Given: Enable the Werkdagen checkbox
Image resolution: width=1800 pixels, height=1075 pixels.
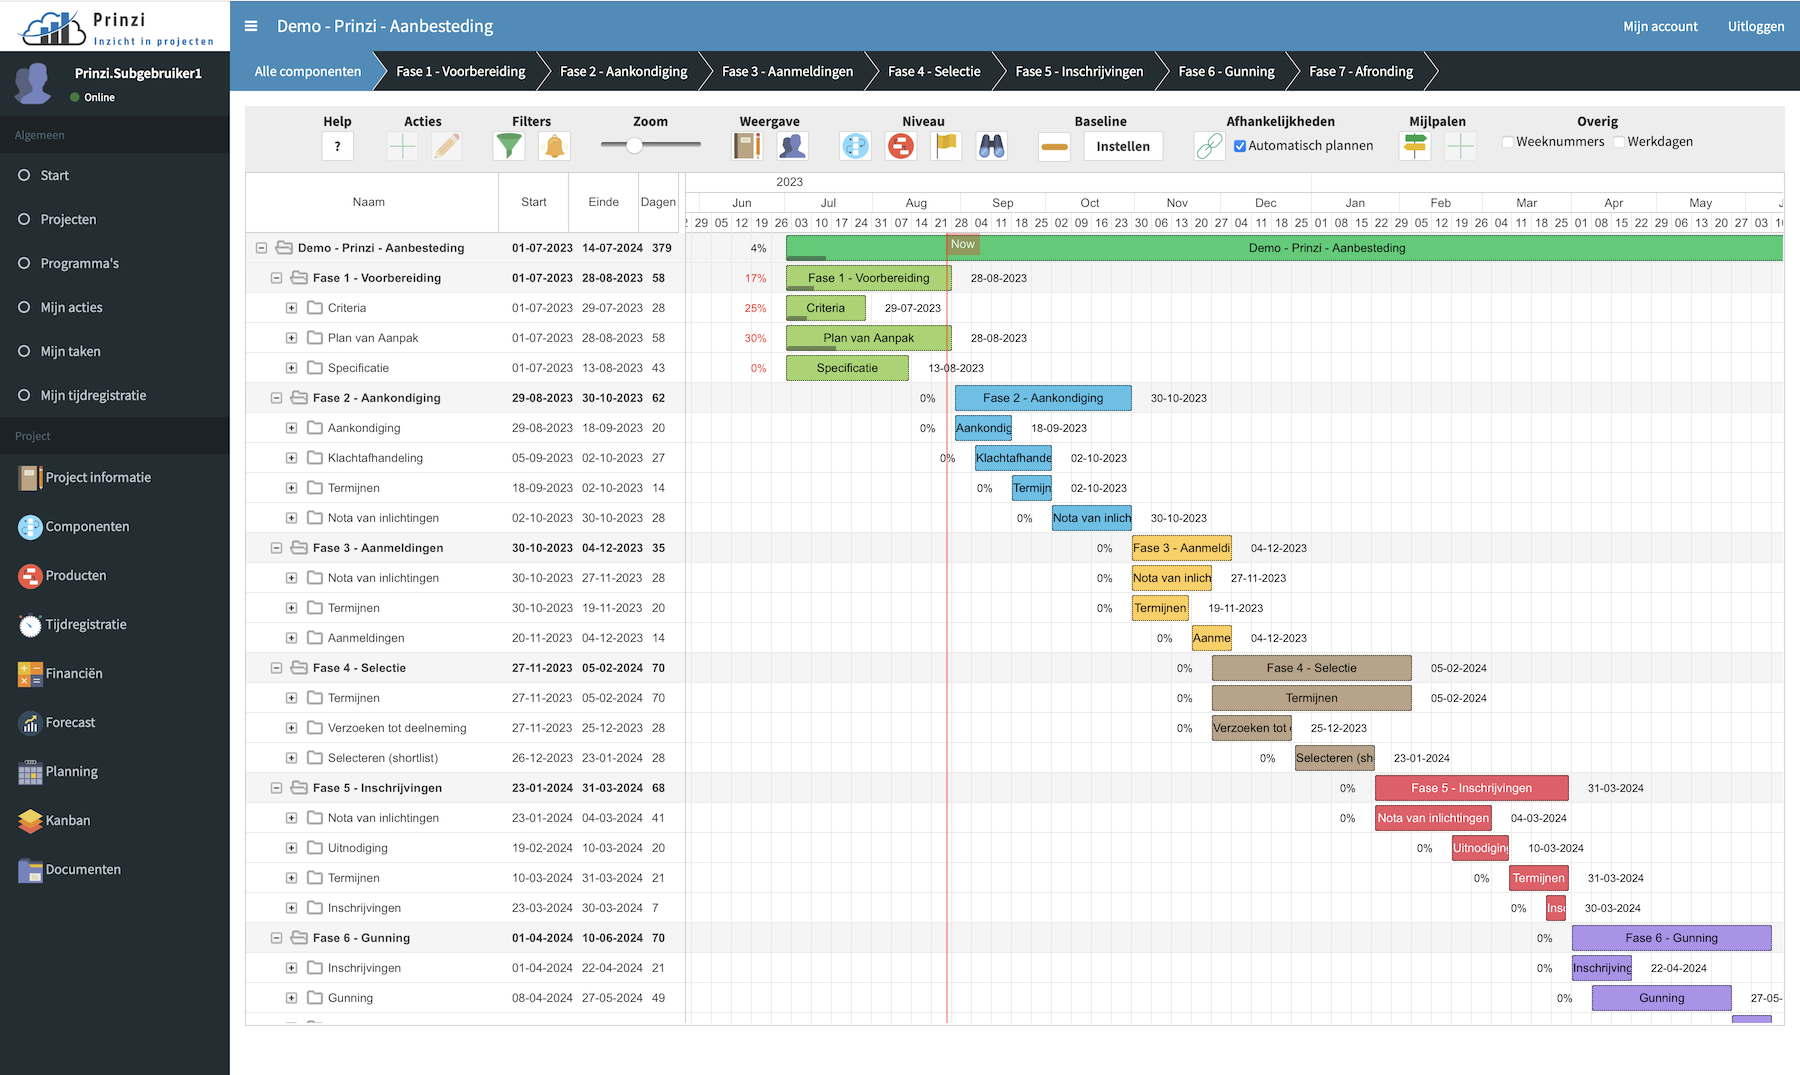Looking at the screenshot, I should click(x=1619, y=142).
